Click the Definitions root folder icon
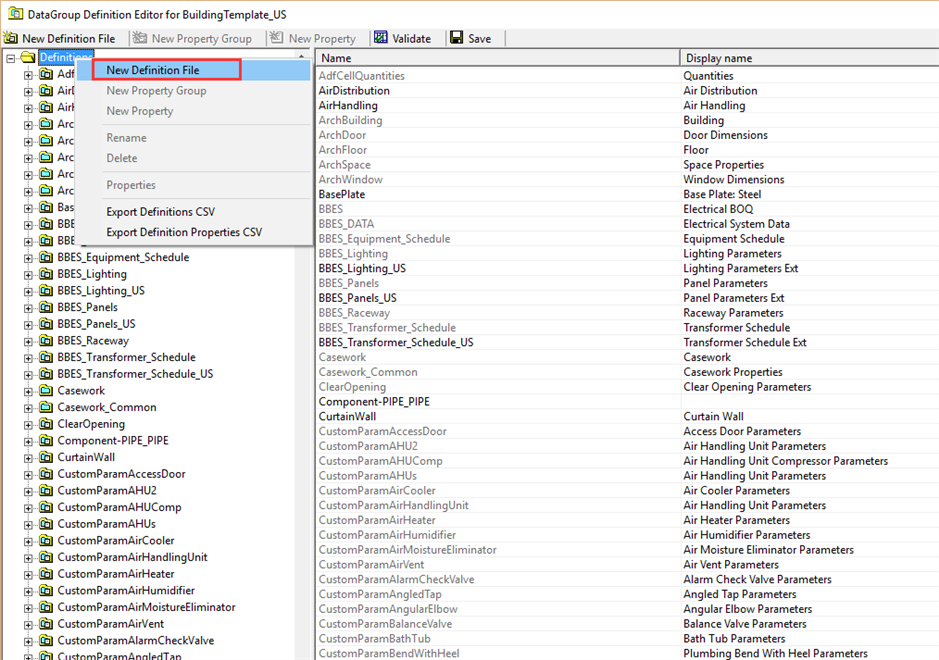Viewport: 939px width, 660px height. 28,57
